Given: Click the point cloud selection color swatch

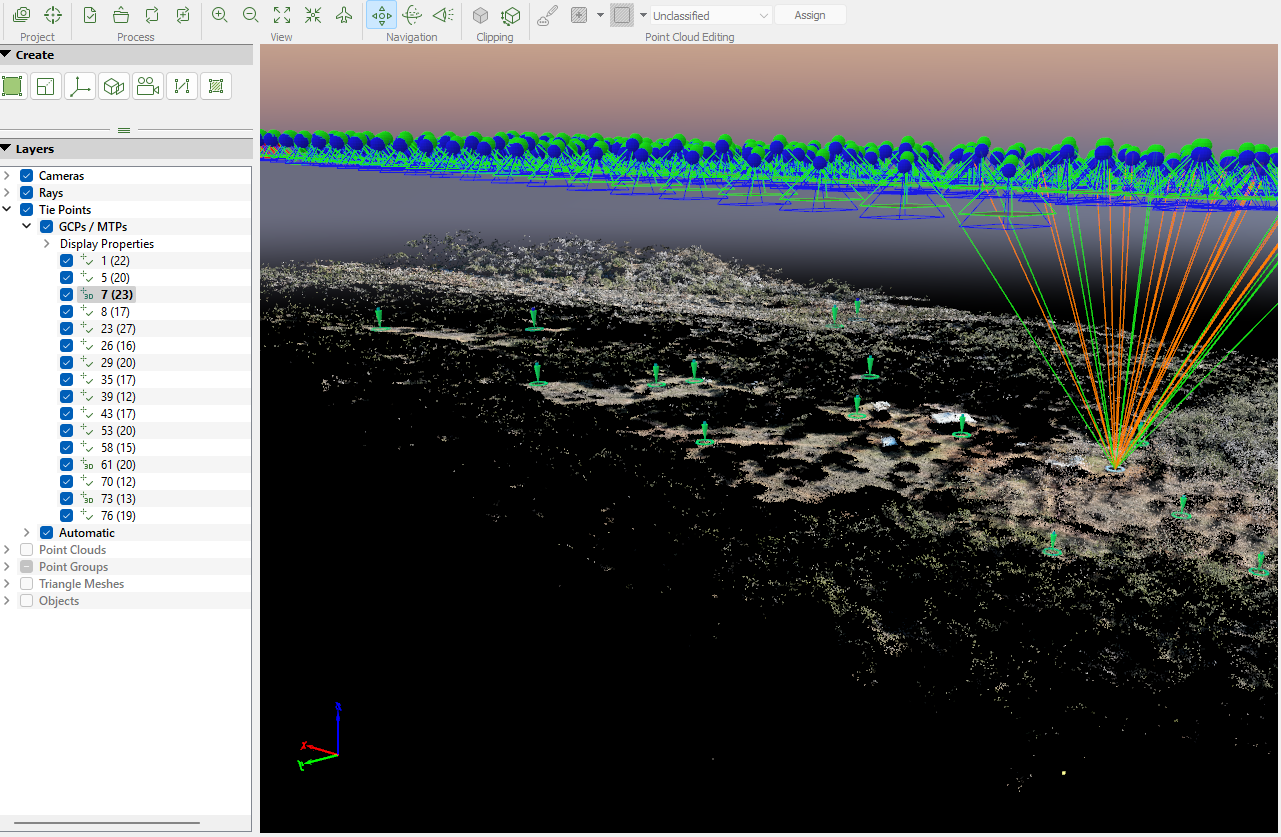Looking at the screenshot, I should [x=622, y=16].
